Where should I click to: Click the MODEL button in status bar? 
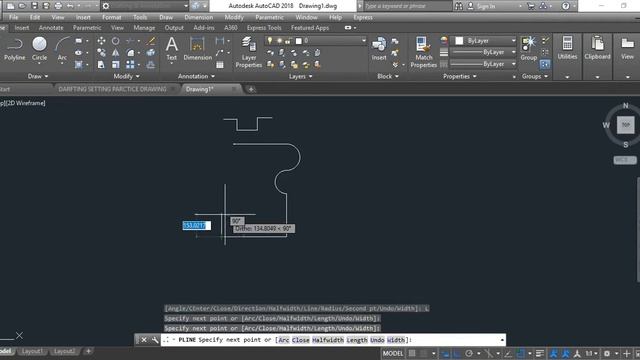pos(393,353)
